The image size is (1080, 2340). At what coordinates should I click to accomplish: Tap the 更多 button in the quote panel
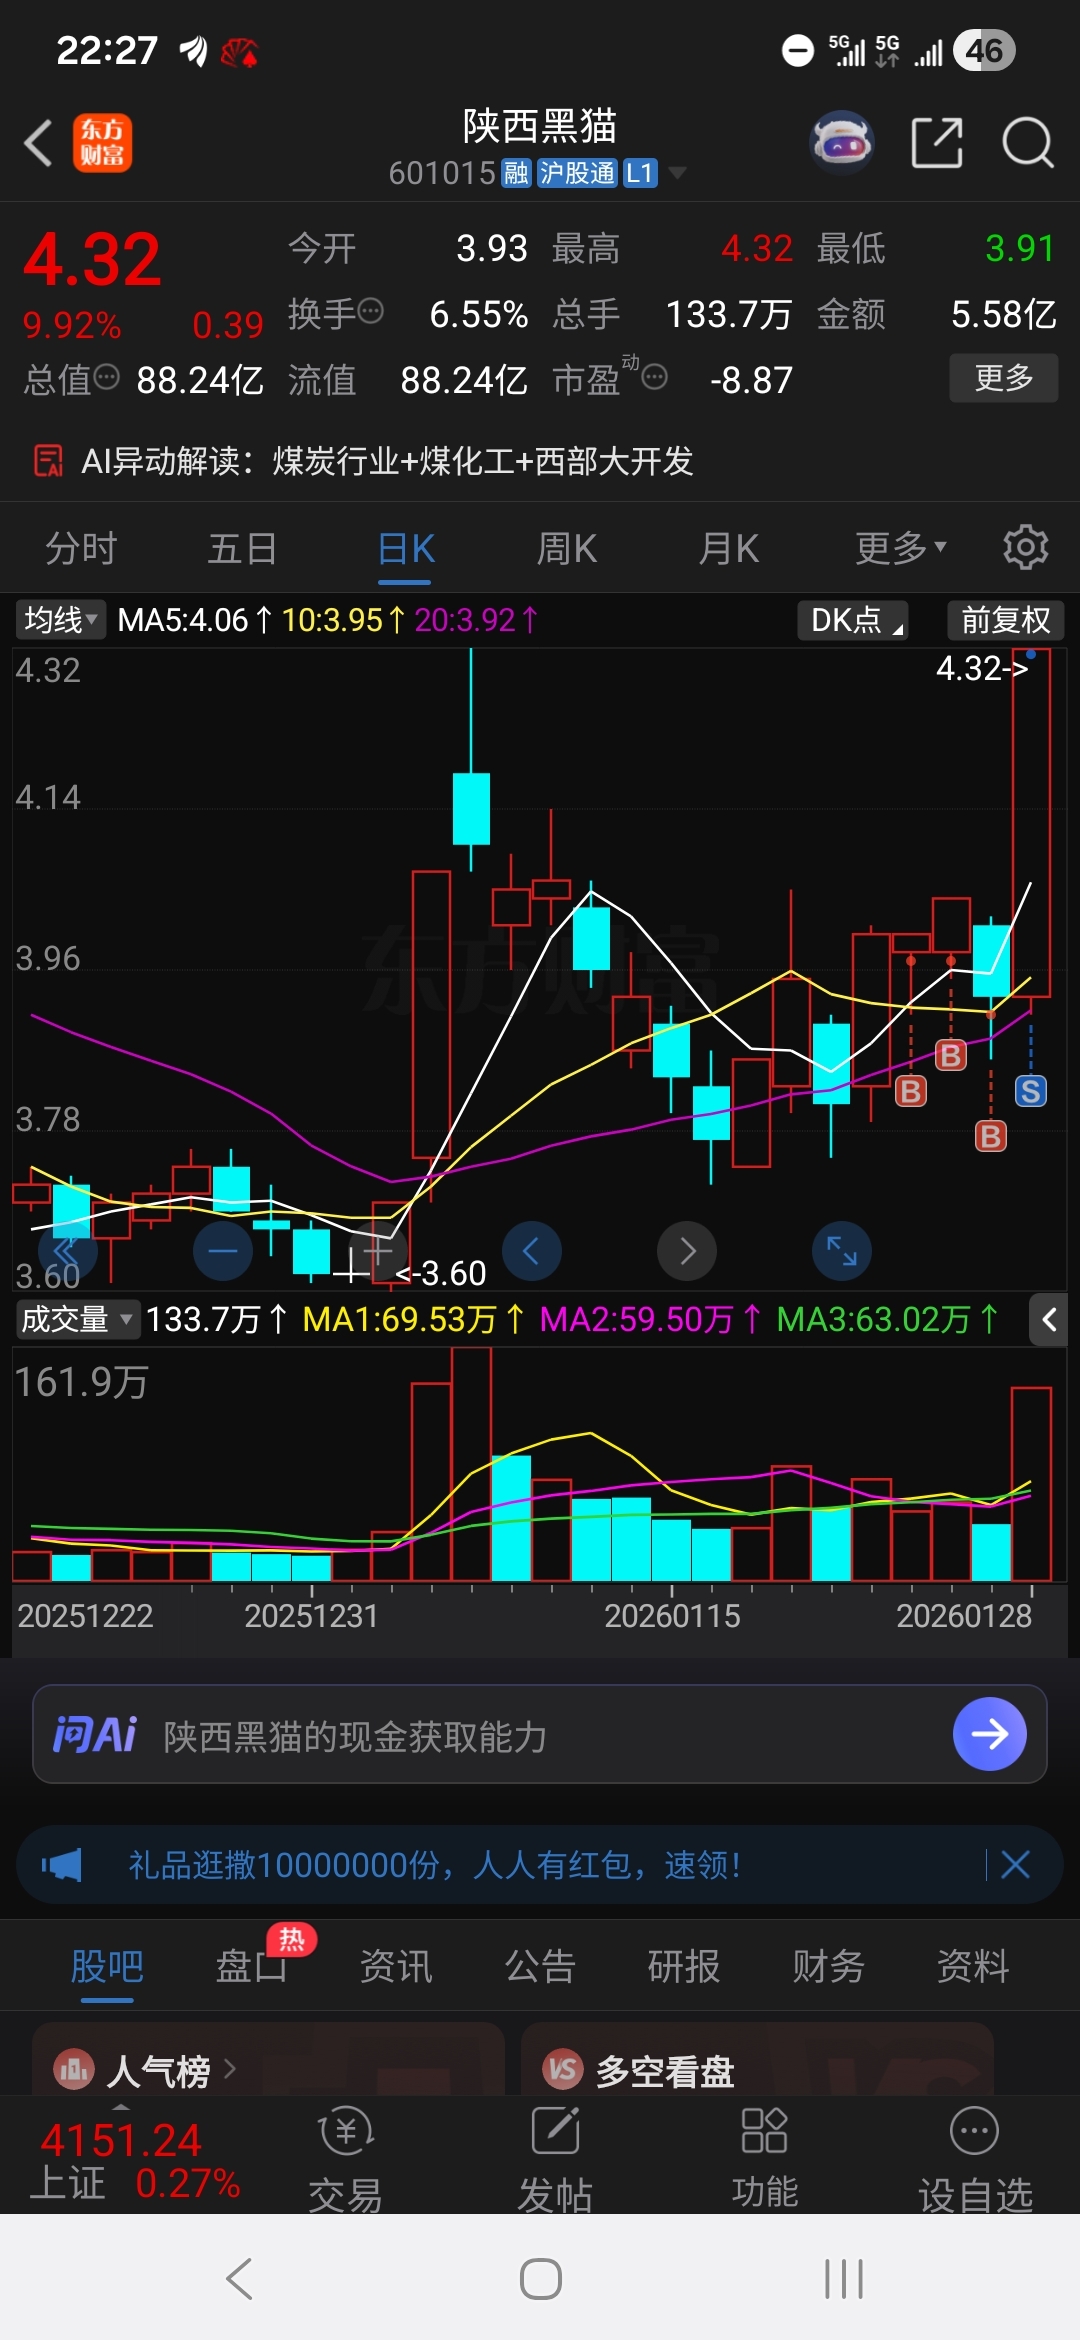pos(1003,378)
